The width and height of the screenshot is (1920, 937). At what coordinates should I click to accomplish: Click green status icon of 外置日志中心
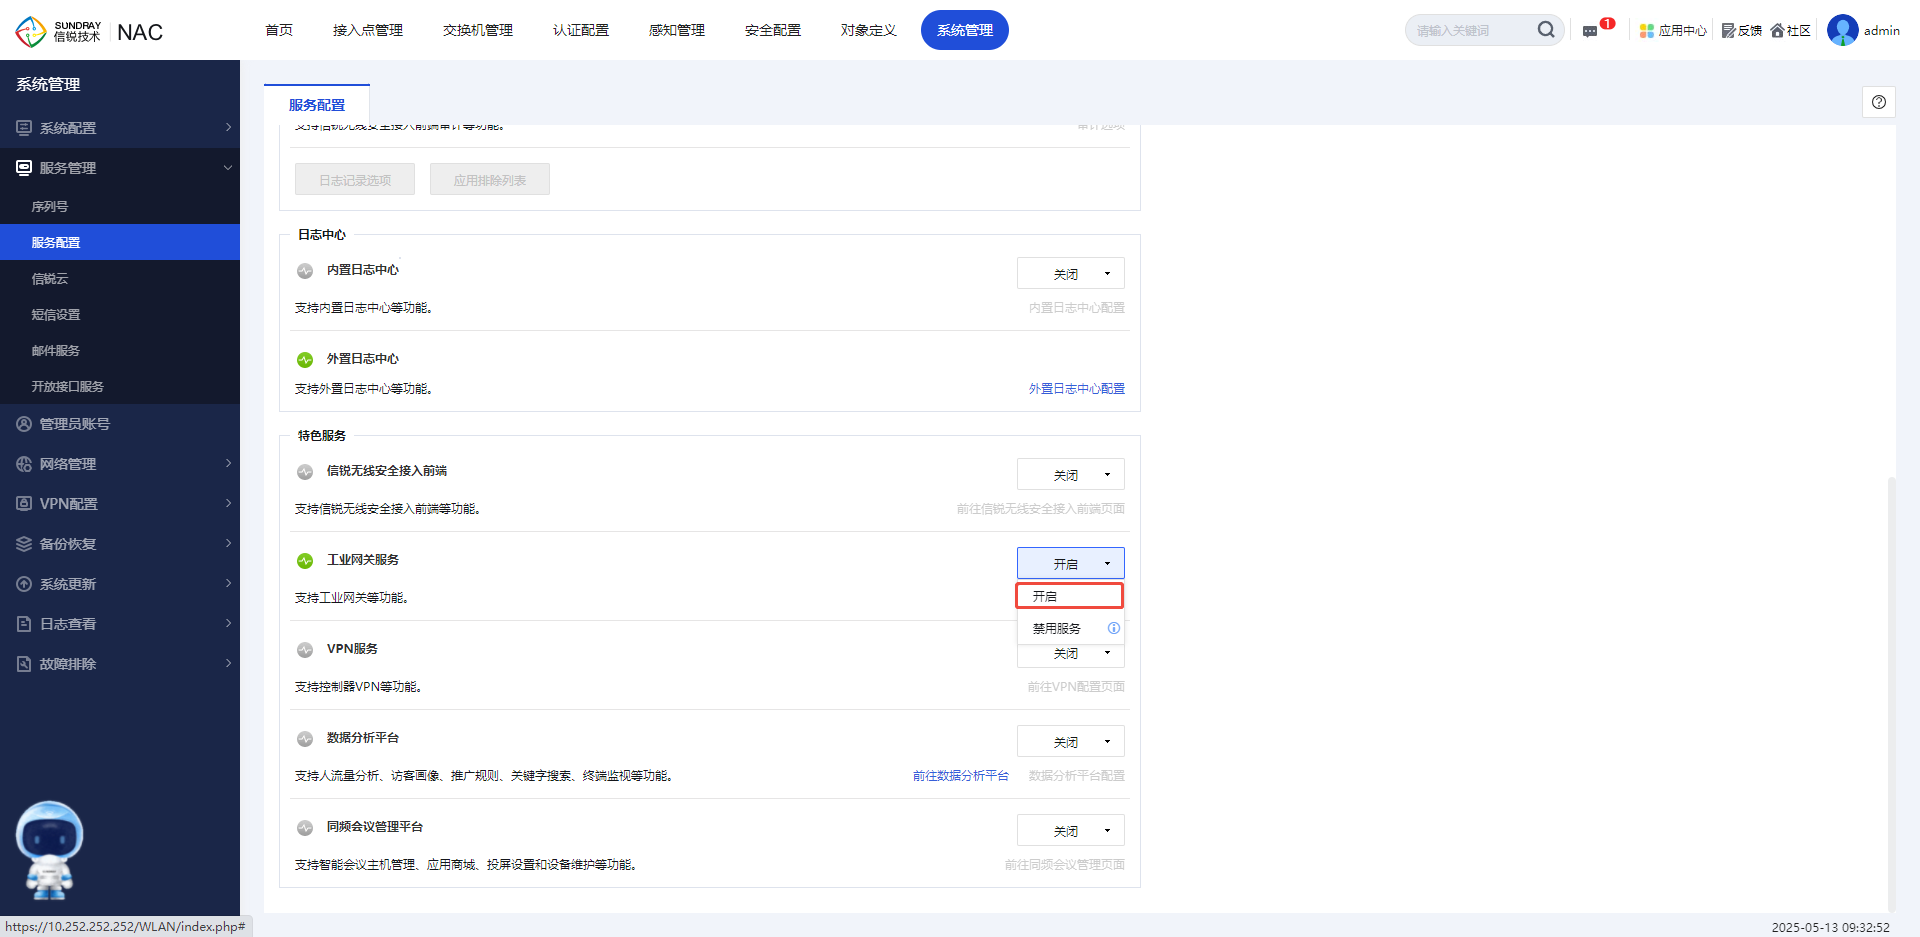[x=305, y=360]
